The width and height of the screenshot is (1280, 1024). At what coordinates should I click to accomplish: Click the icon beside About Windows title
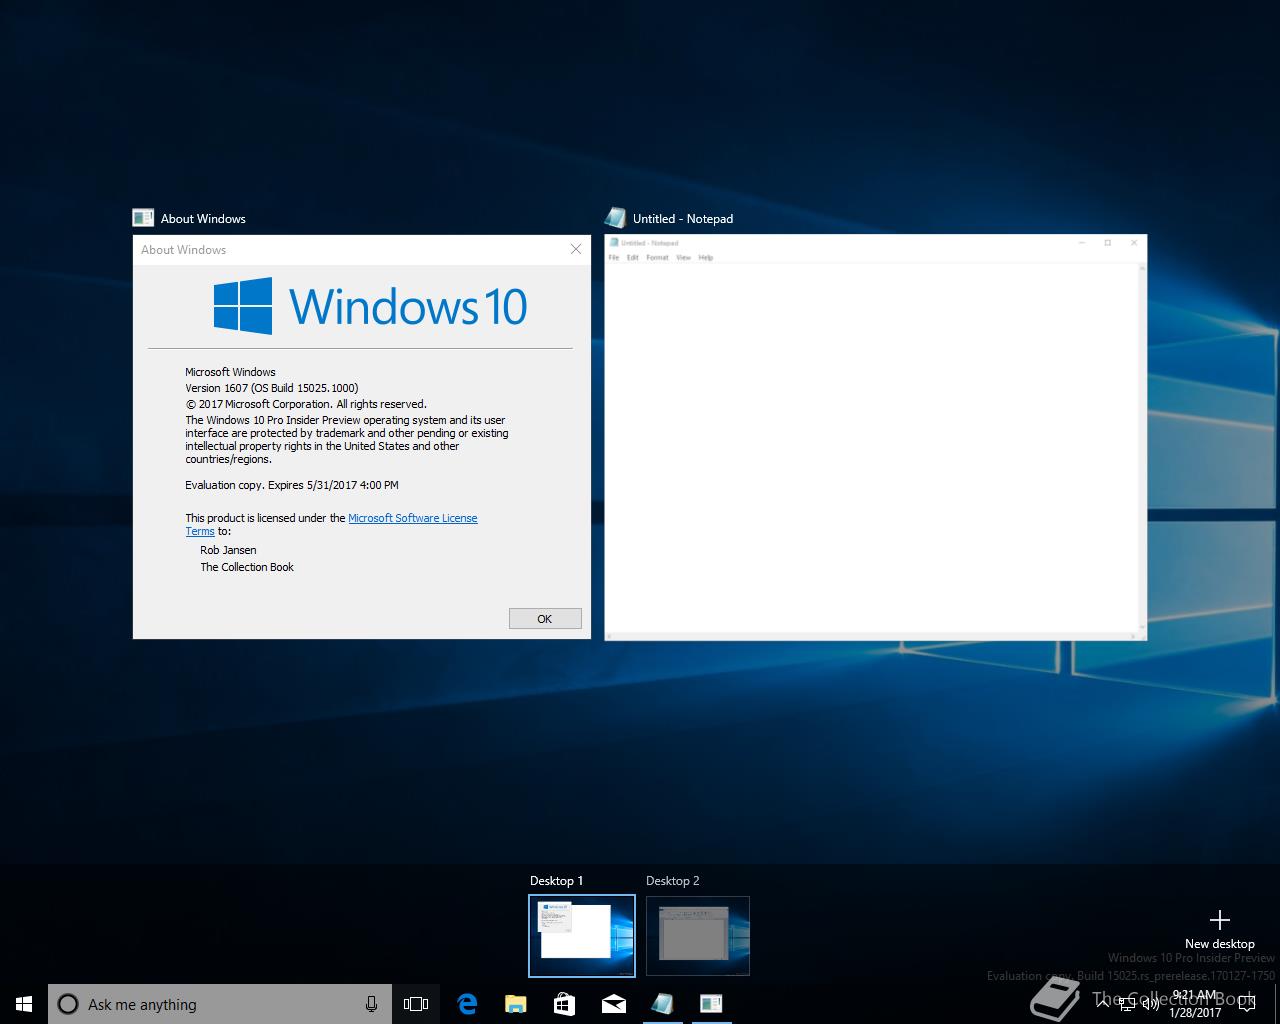pos(143,218)
